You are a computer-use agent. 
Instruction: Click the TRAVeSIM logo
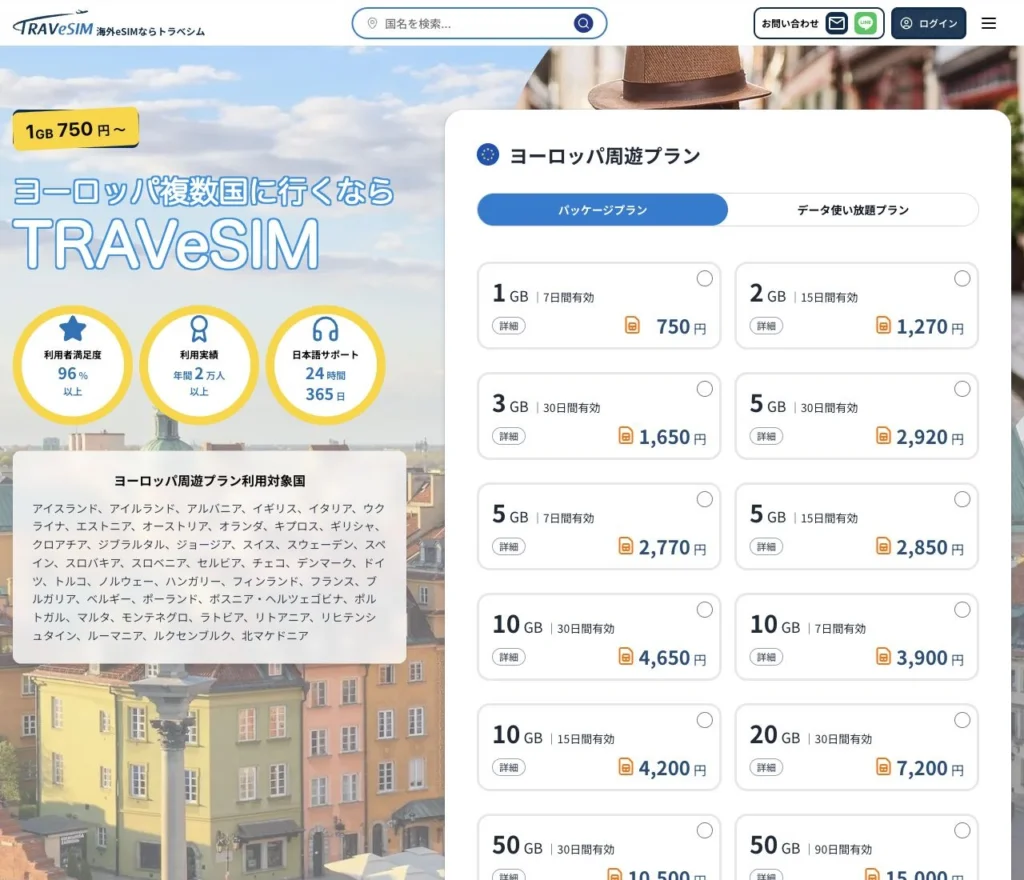pos(53,24)
